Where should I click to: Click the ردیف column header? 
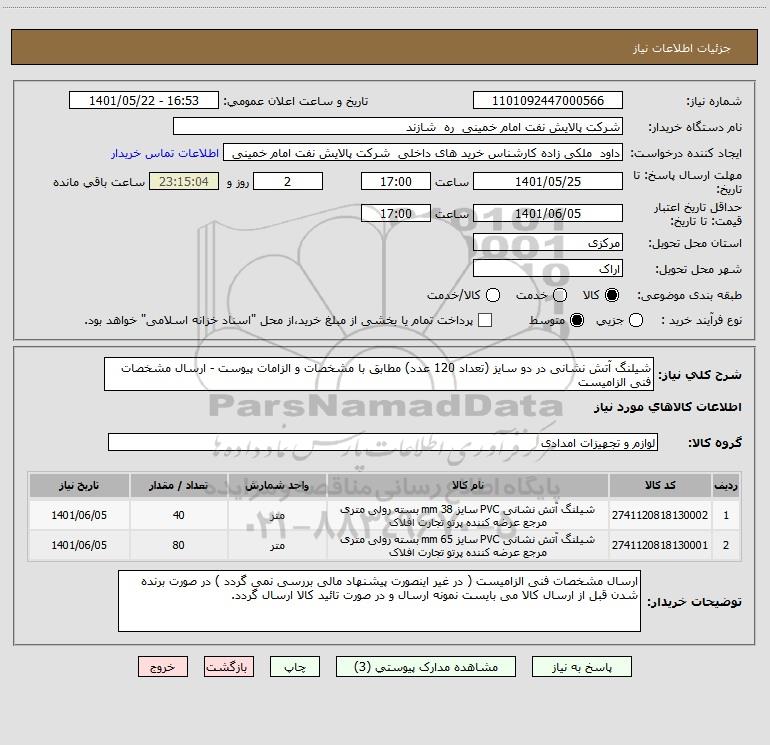[726, 486]
